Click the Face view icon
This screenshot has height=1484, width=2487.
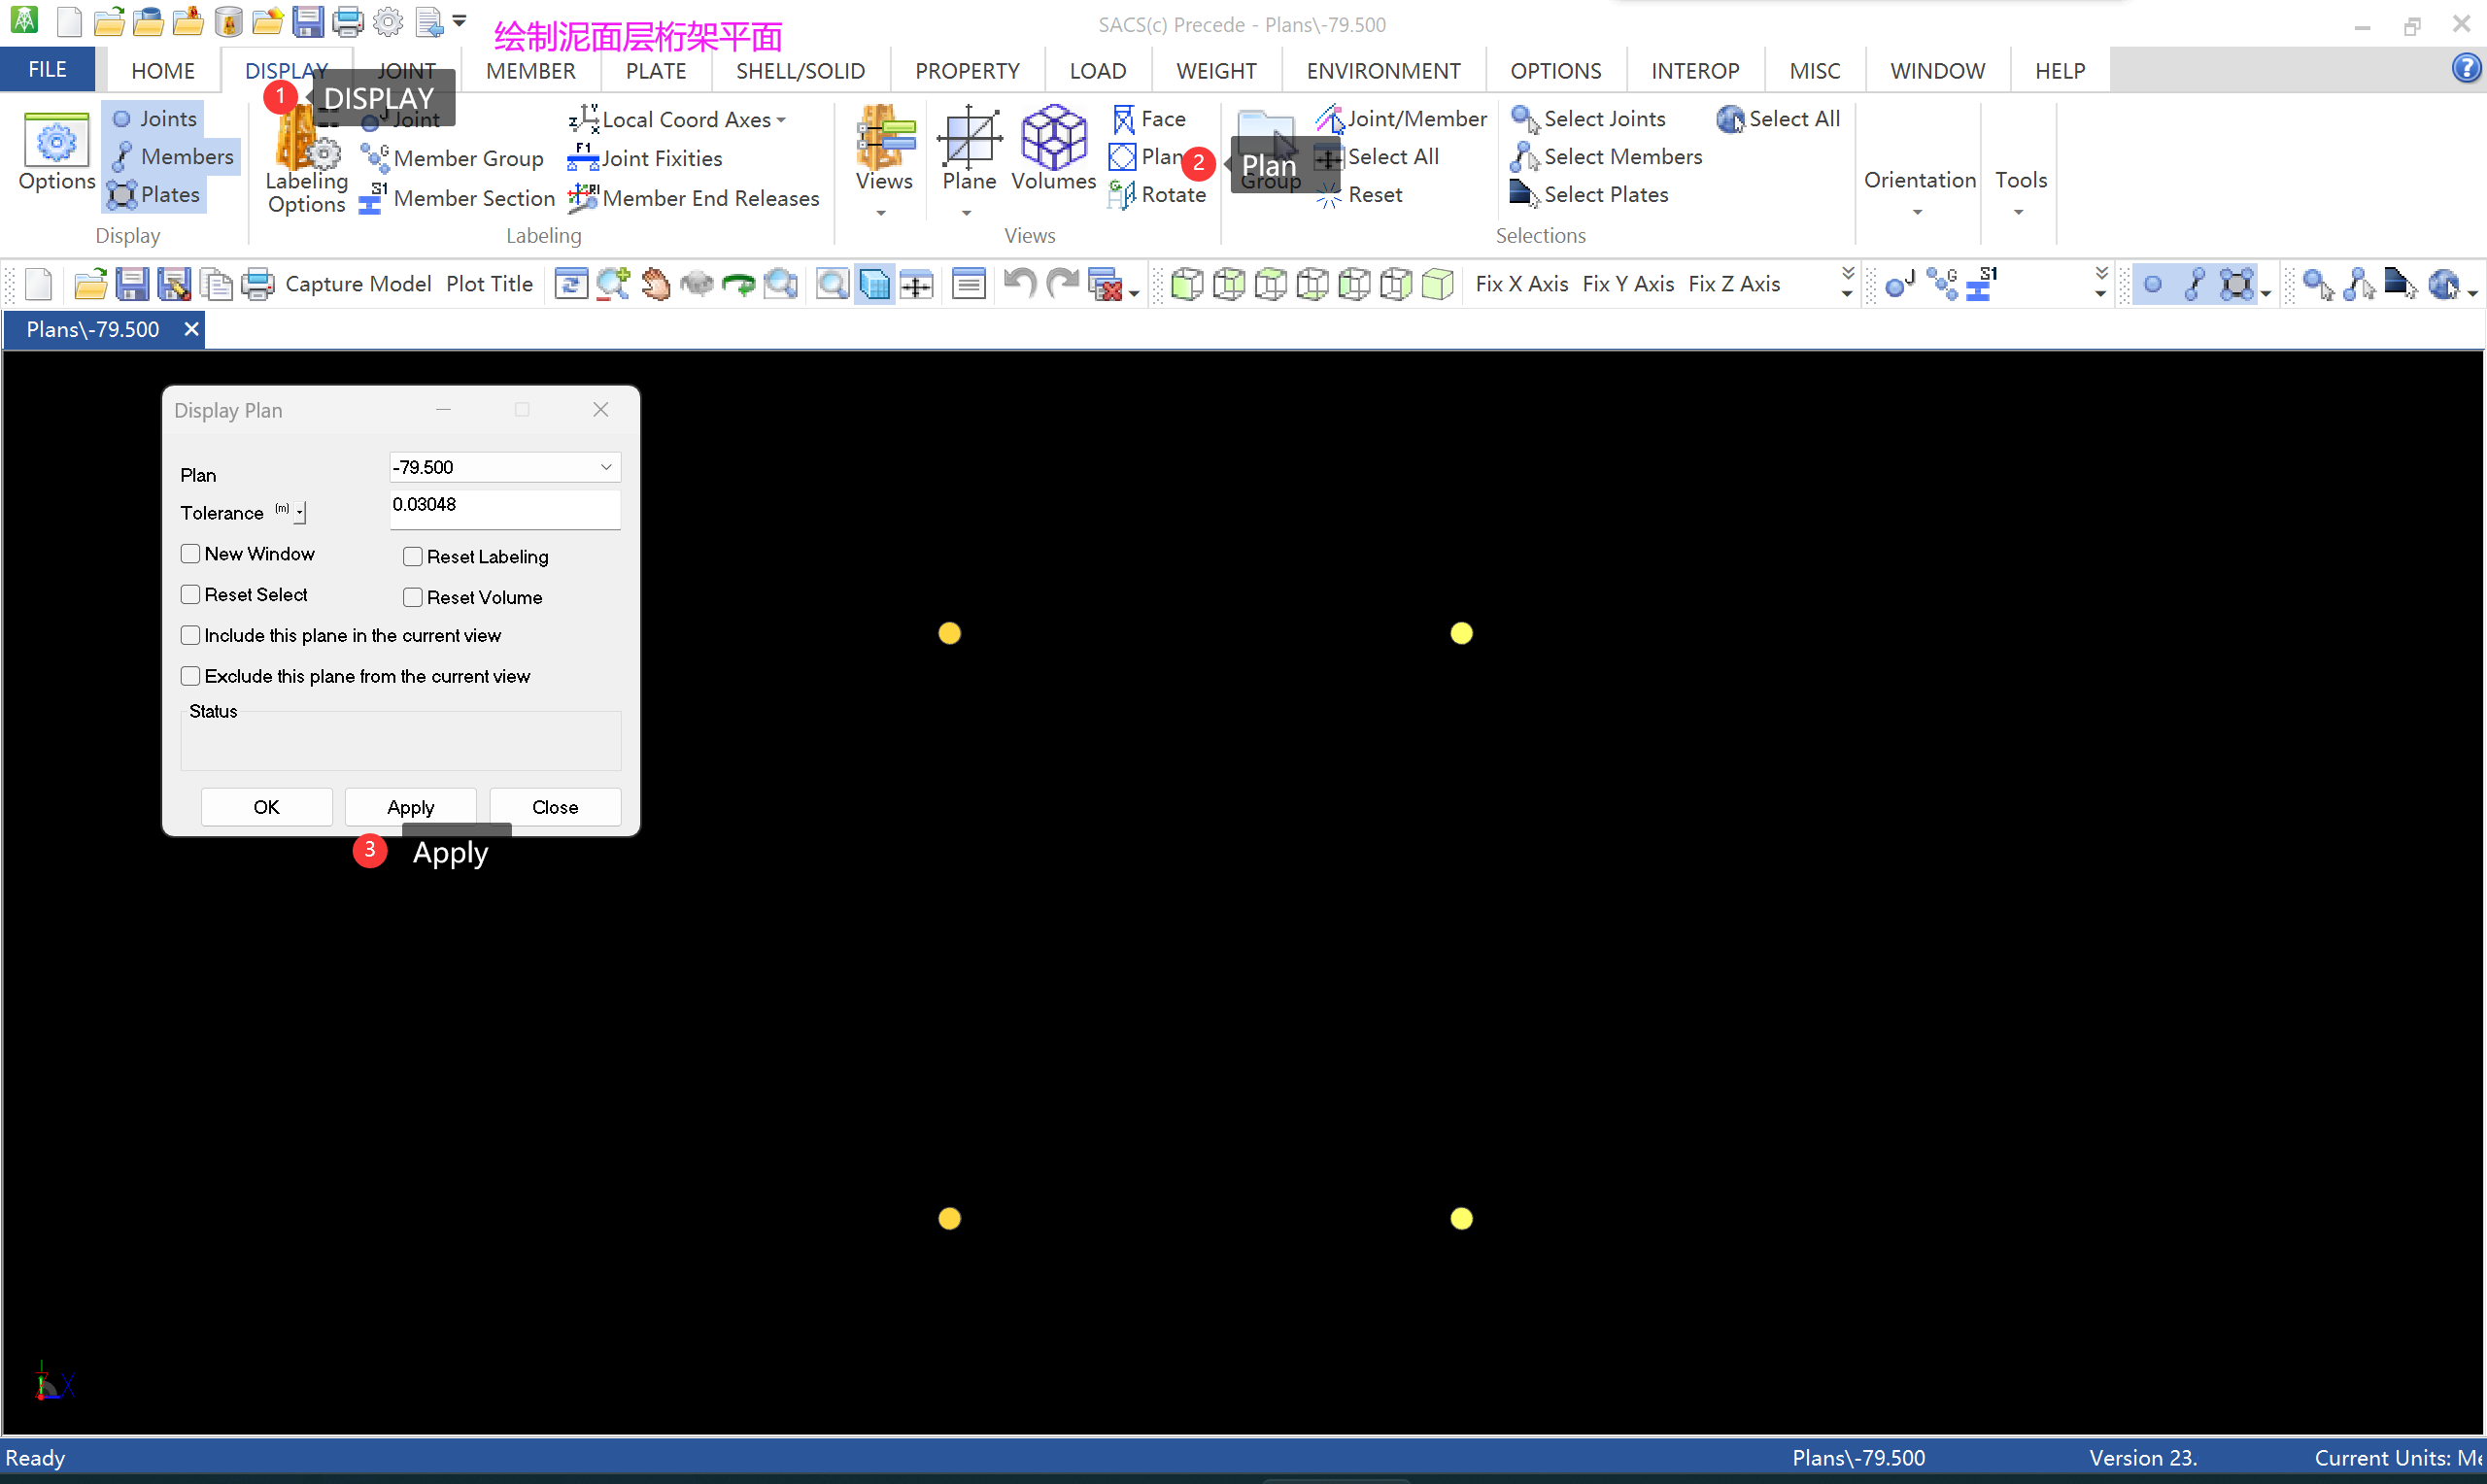coord(1124,119)
